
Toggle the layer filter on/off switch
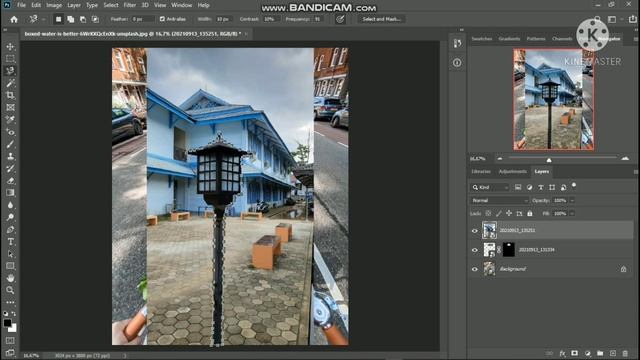[x=574, y=186]
